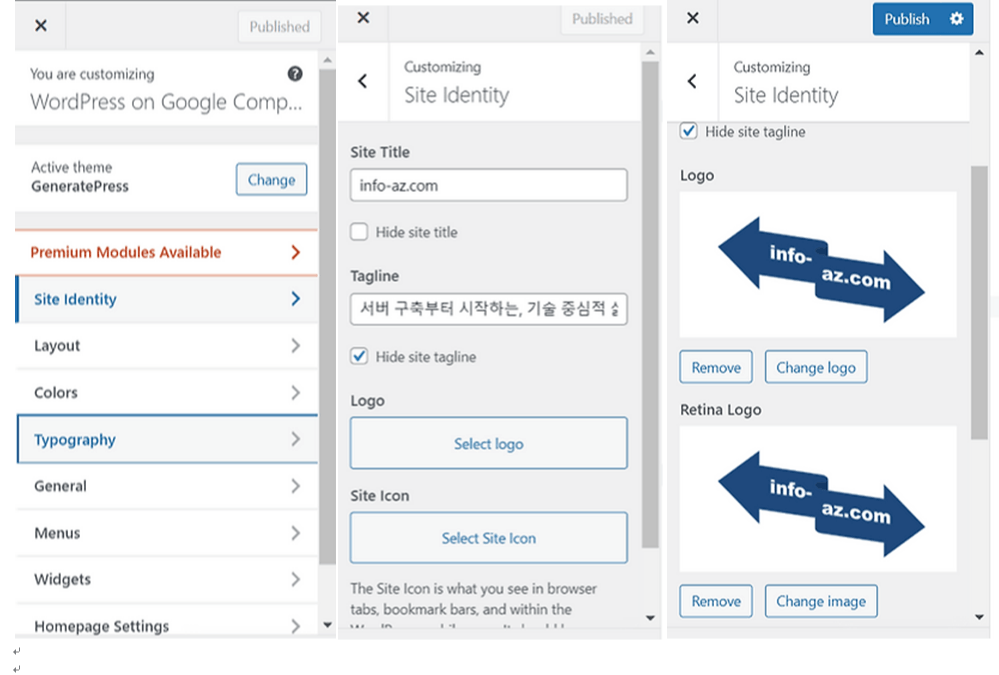The image size is (999, 675).
Task: Click the middle panel's vertical scrollbar
Action: 650,300
